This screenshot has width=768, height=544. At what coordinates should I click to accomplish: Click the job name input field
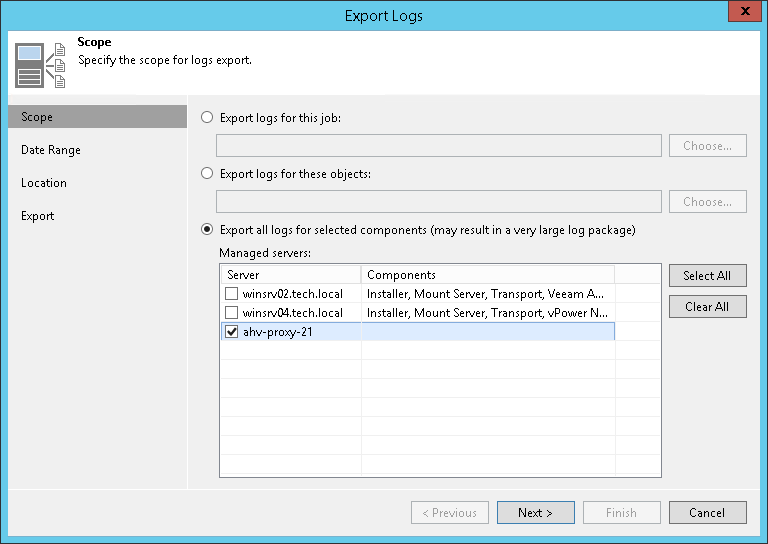tap(439, 146)
